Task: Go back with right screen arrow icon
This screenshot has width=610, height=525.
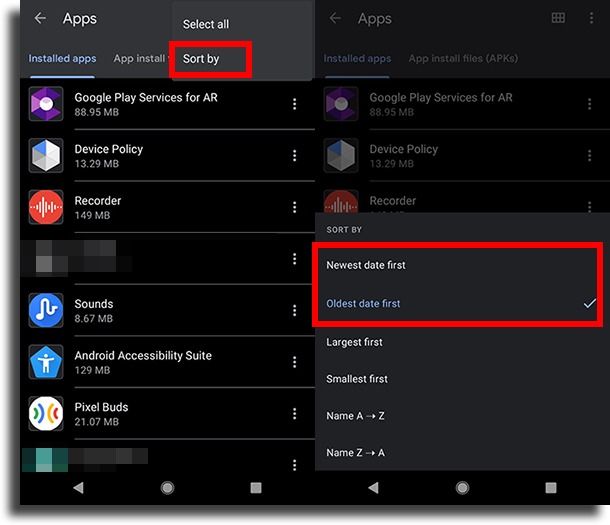Action: coord(335,18)
